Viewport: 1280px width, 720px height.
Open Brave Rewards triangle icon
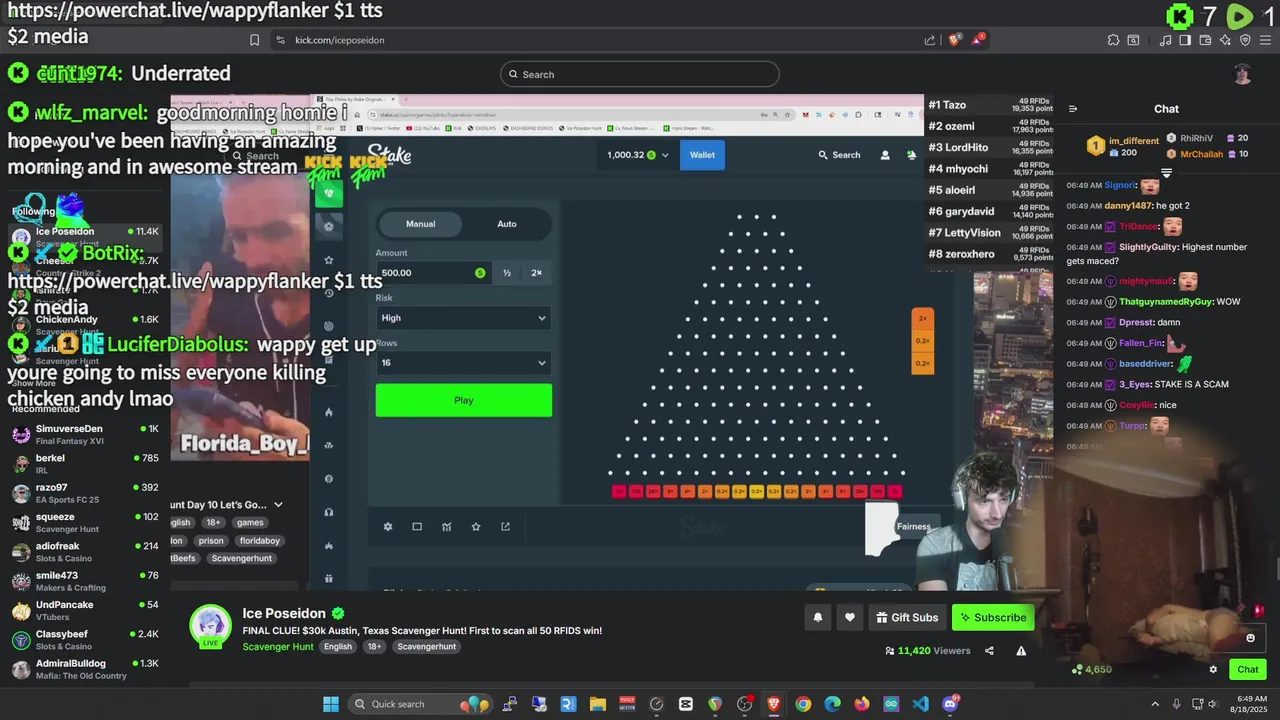(x=979, y=40)
